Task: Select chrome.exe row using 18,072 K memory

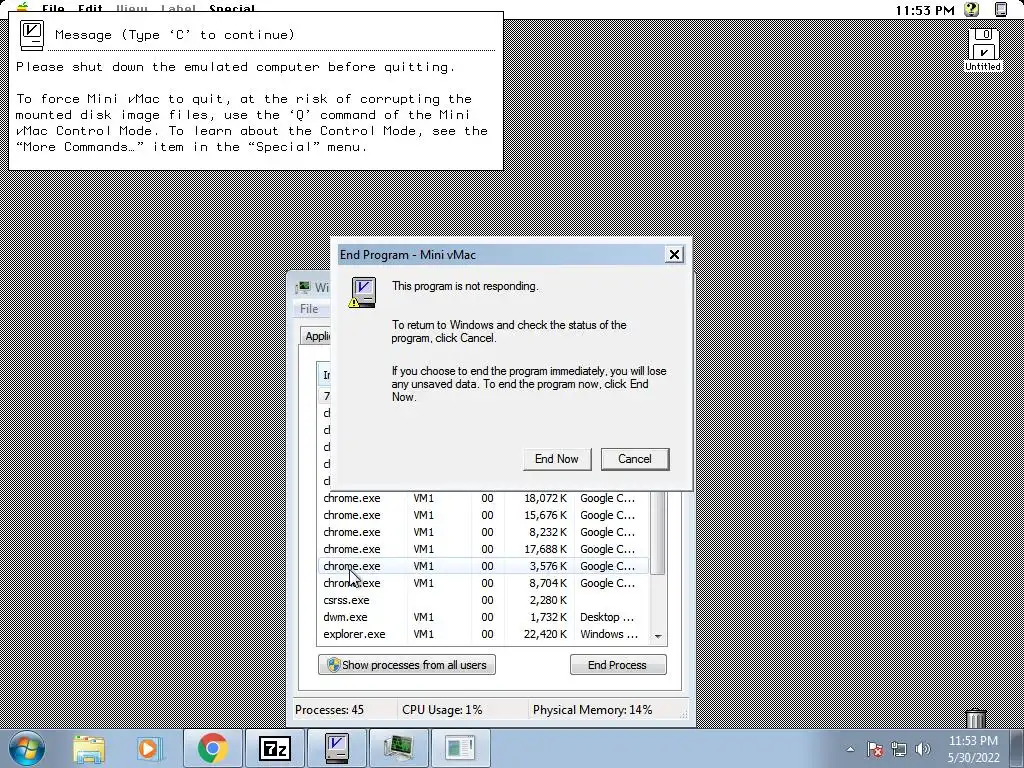Action: pyautogui.click(x=483, y=498)
